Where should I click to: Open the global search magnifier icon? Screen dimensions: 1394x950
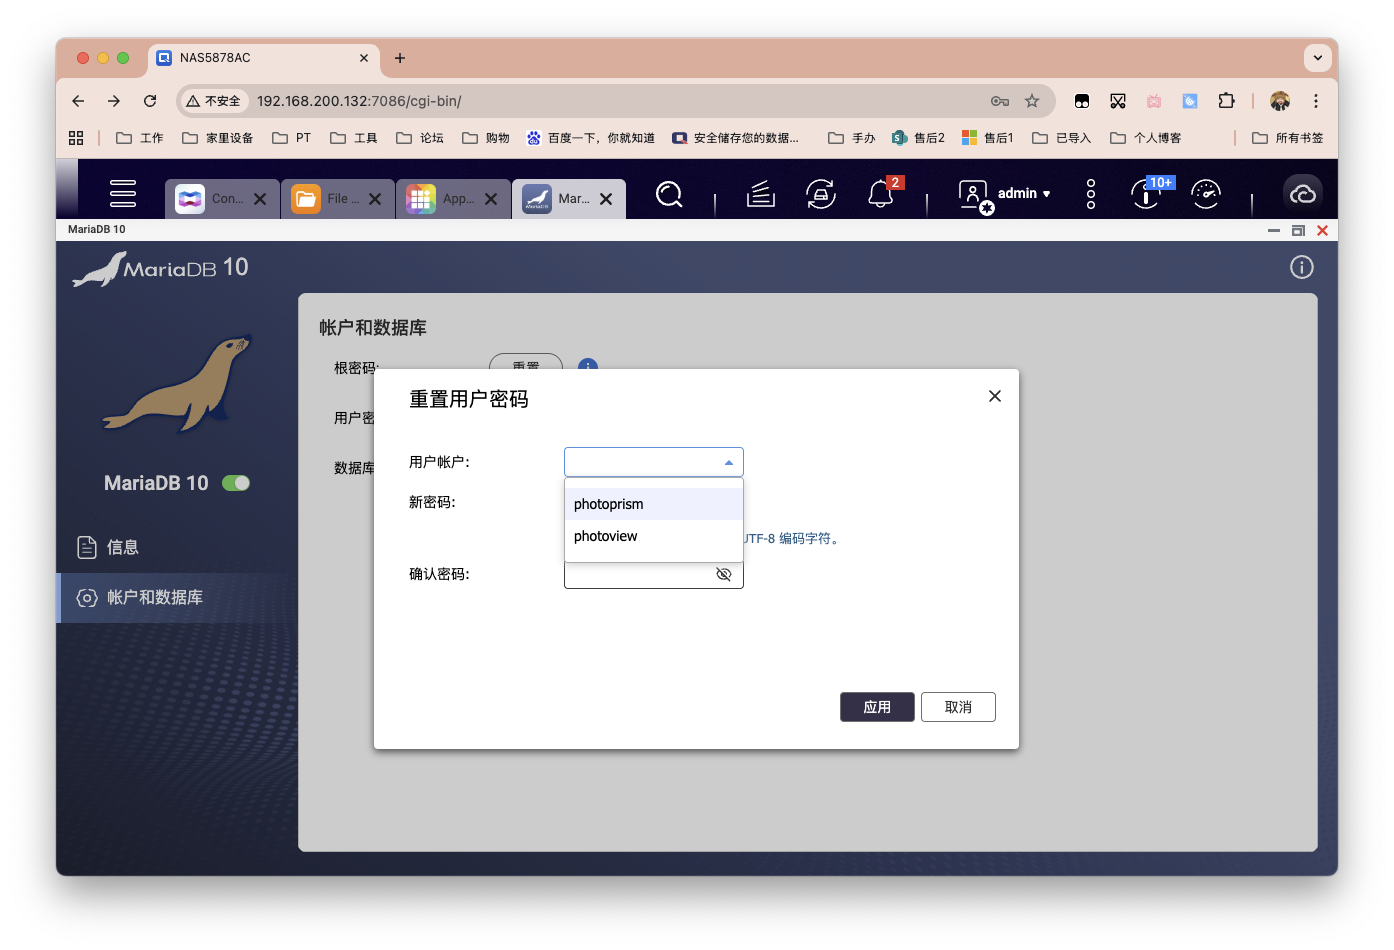[x=668, y=195]
